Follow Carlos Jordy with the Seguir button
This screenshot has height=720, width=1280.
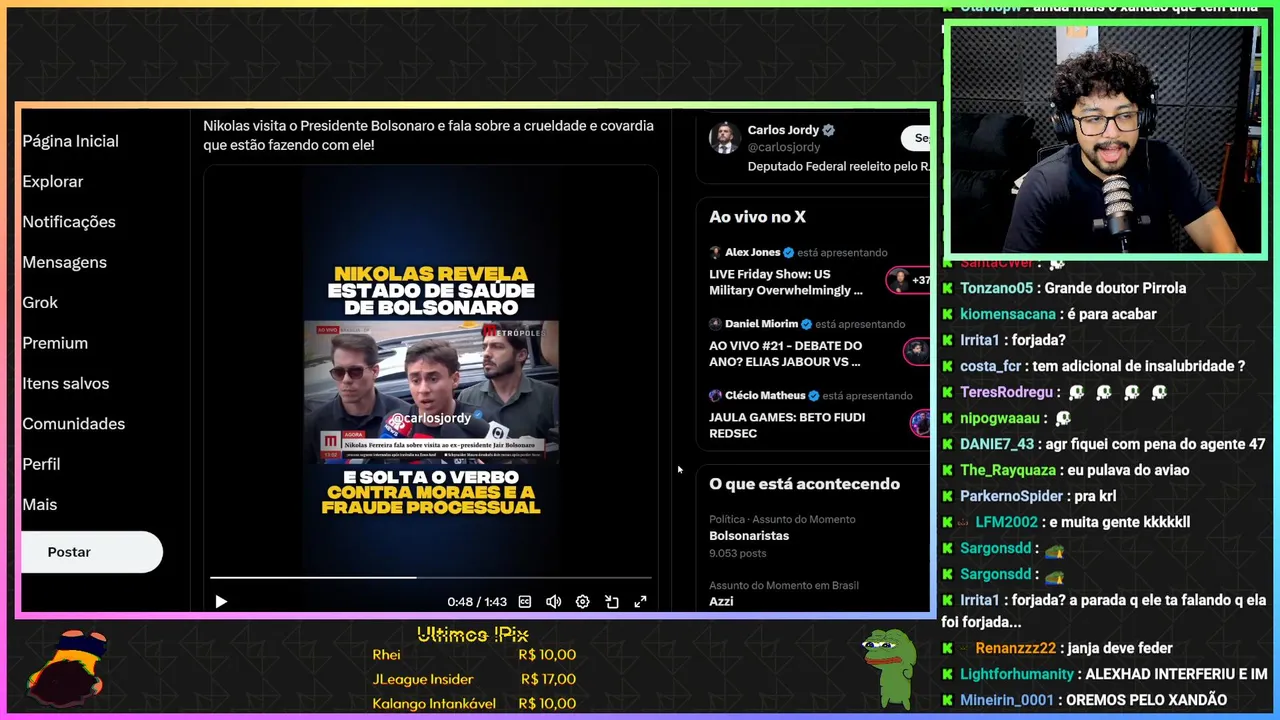[x=917, y=138]
